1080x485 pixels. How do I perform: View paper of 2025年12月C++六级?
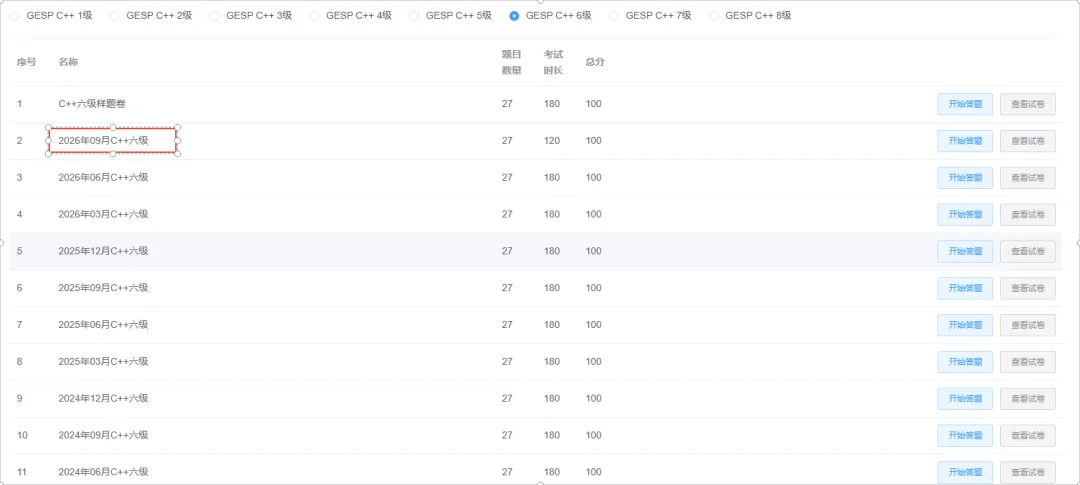pos(1028,251)
